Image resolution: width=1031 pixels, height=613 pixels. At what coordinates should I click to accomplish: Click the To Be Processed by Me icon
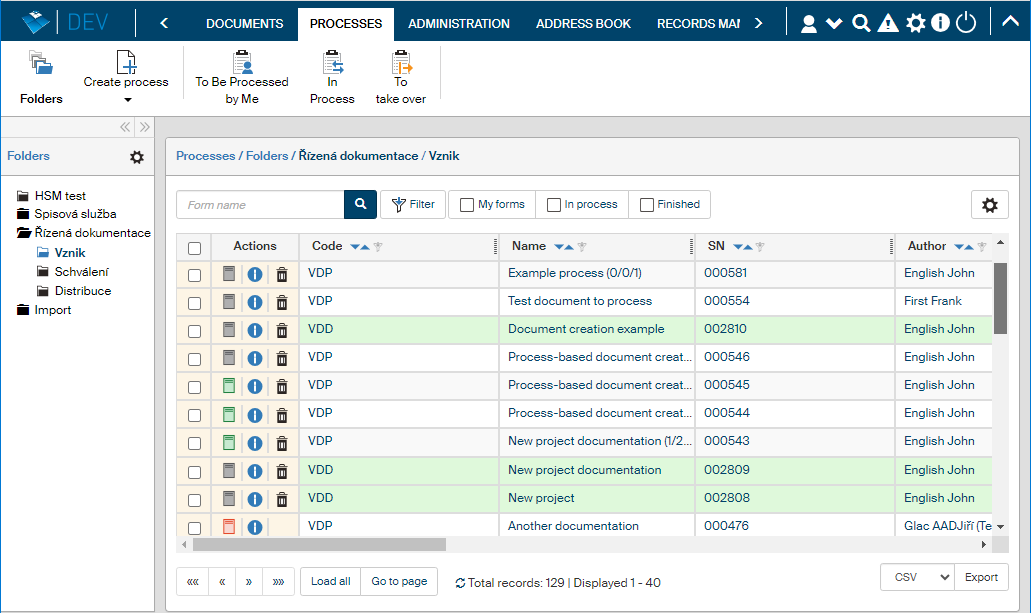pos(242,63)
